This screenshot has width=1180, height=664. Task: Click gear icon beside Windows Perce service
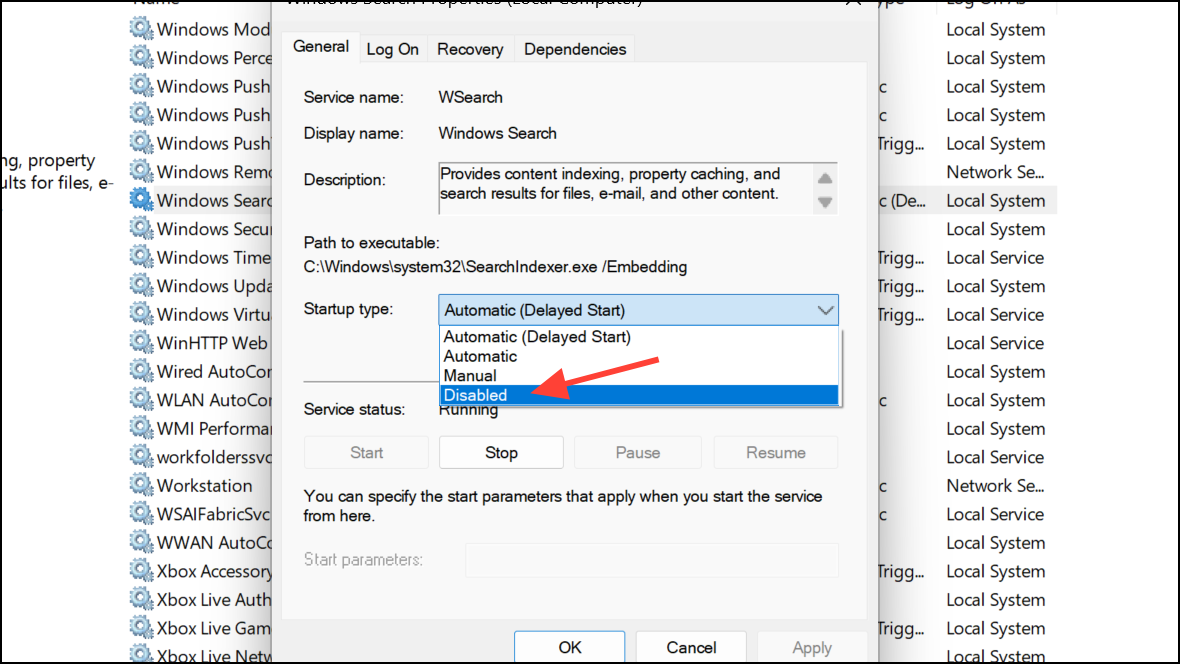point(141,57)
